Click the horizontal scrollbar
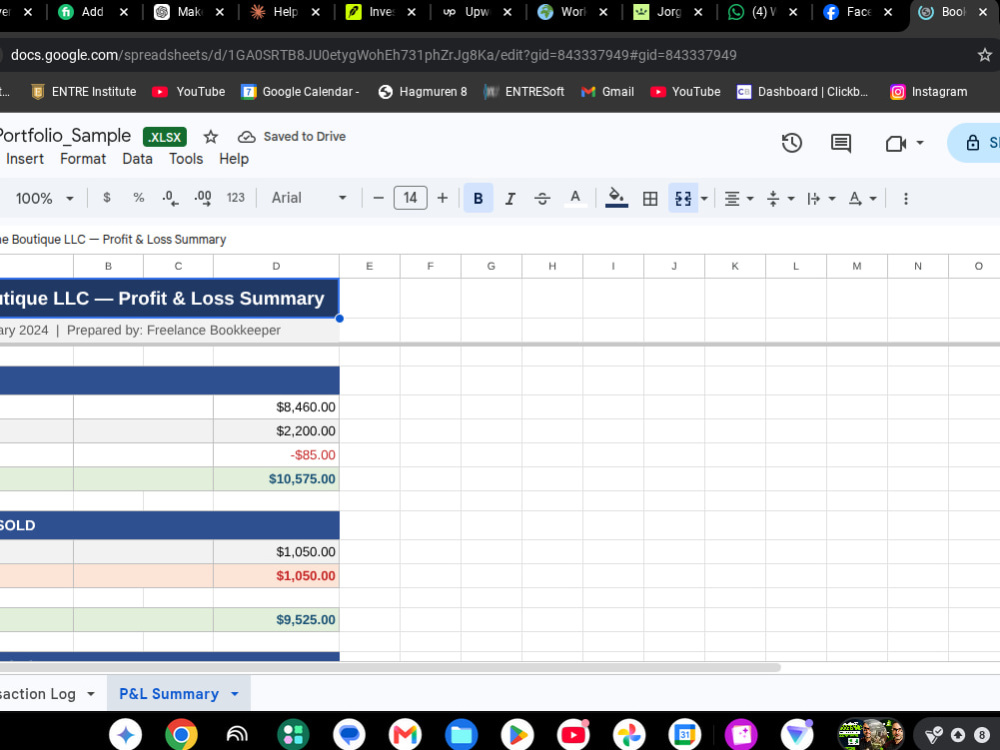 (390, 667)
